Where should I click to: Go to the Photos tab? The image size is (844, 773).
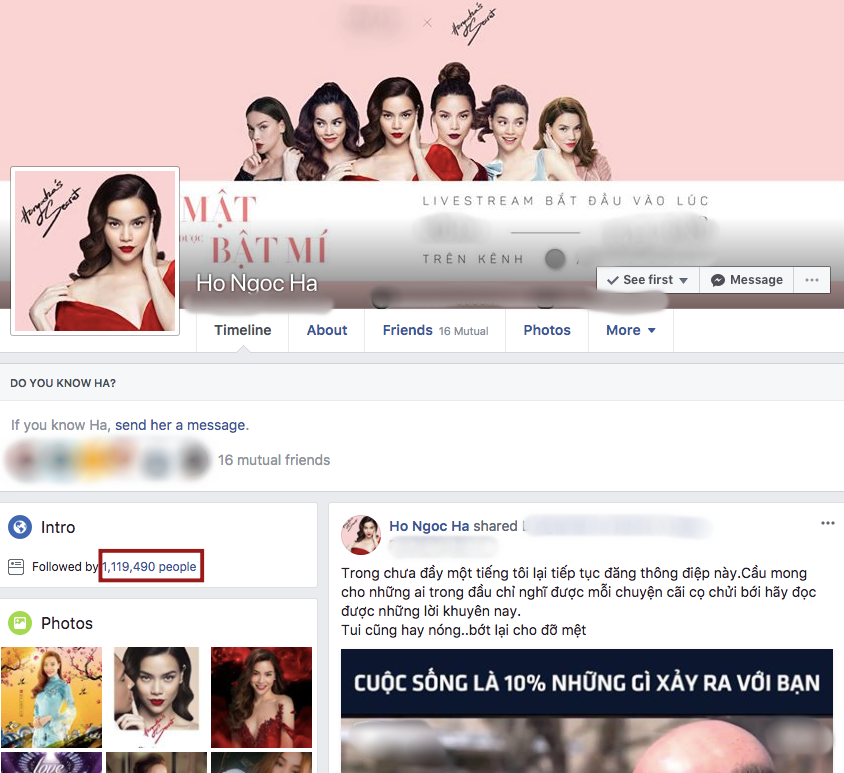547,330
